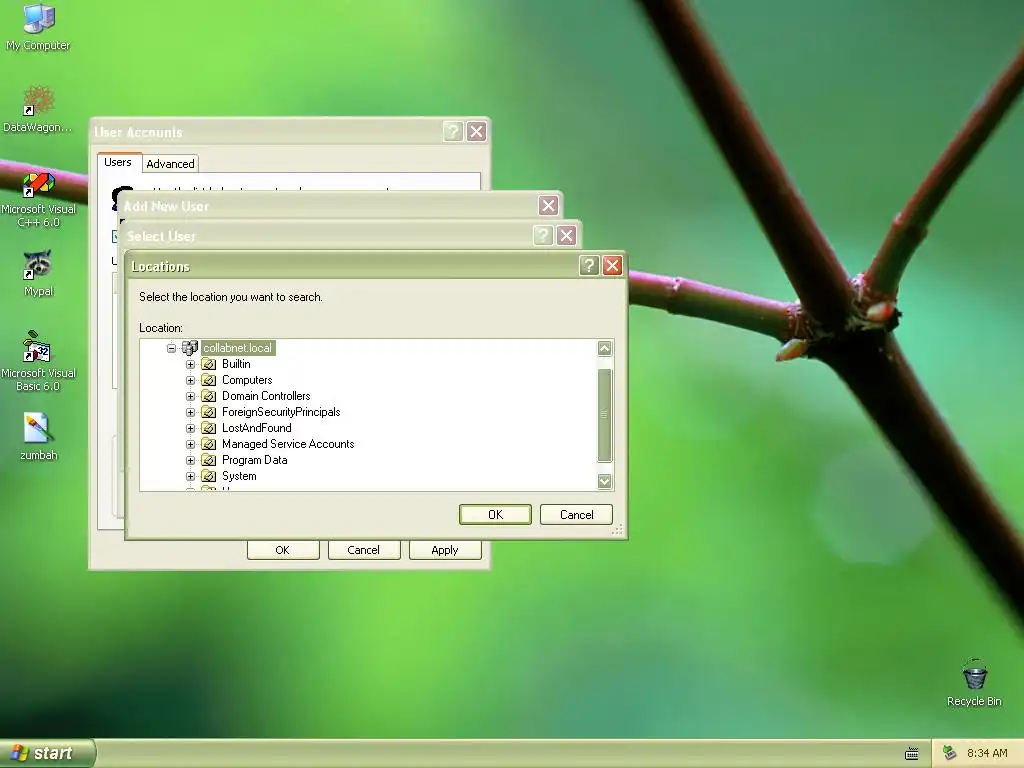Click the location list scroll down arrow

tap(605, 481)
